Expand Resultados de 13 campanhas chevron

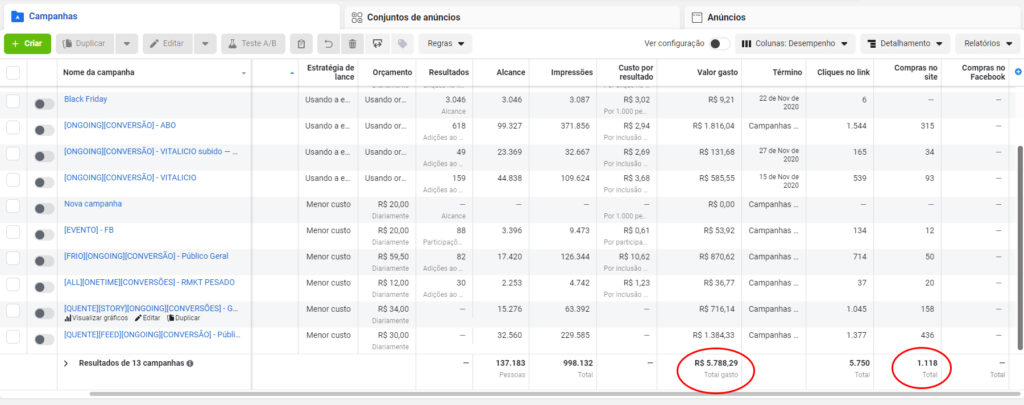tap(66, 363)
